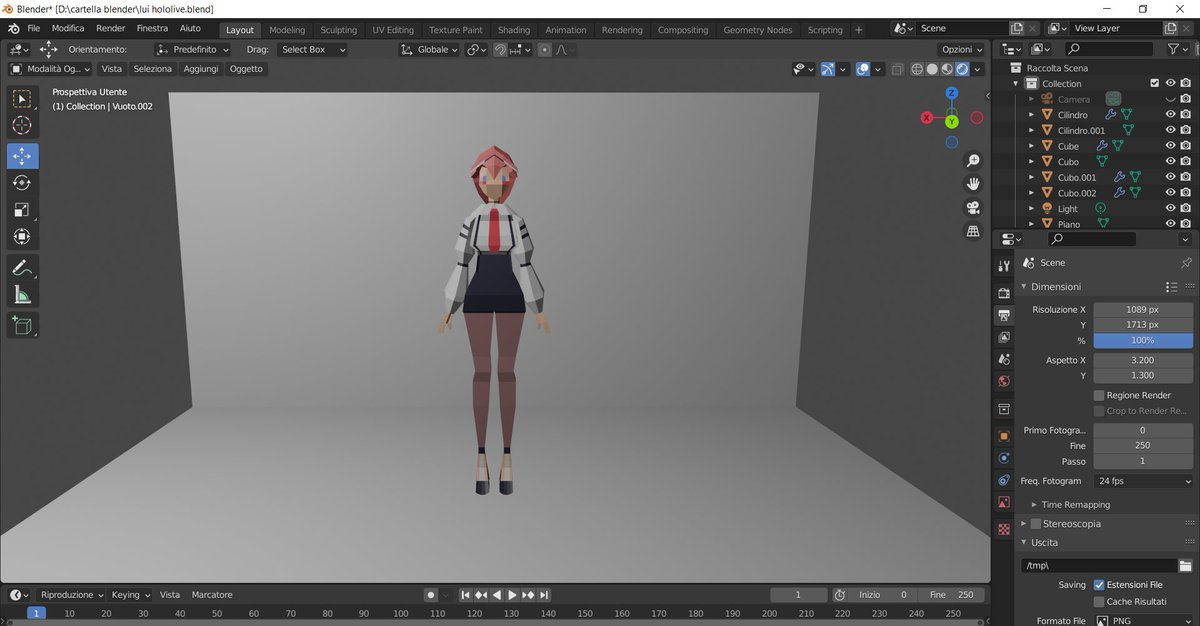Open the View Layer properties tab
Image resolution: width=1200 pixels, height=626 pixels.
tap(1004, 337)
